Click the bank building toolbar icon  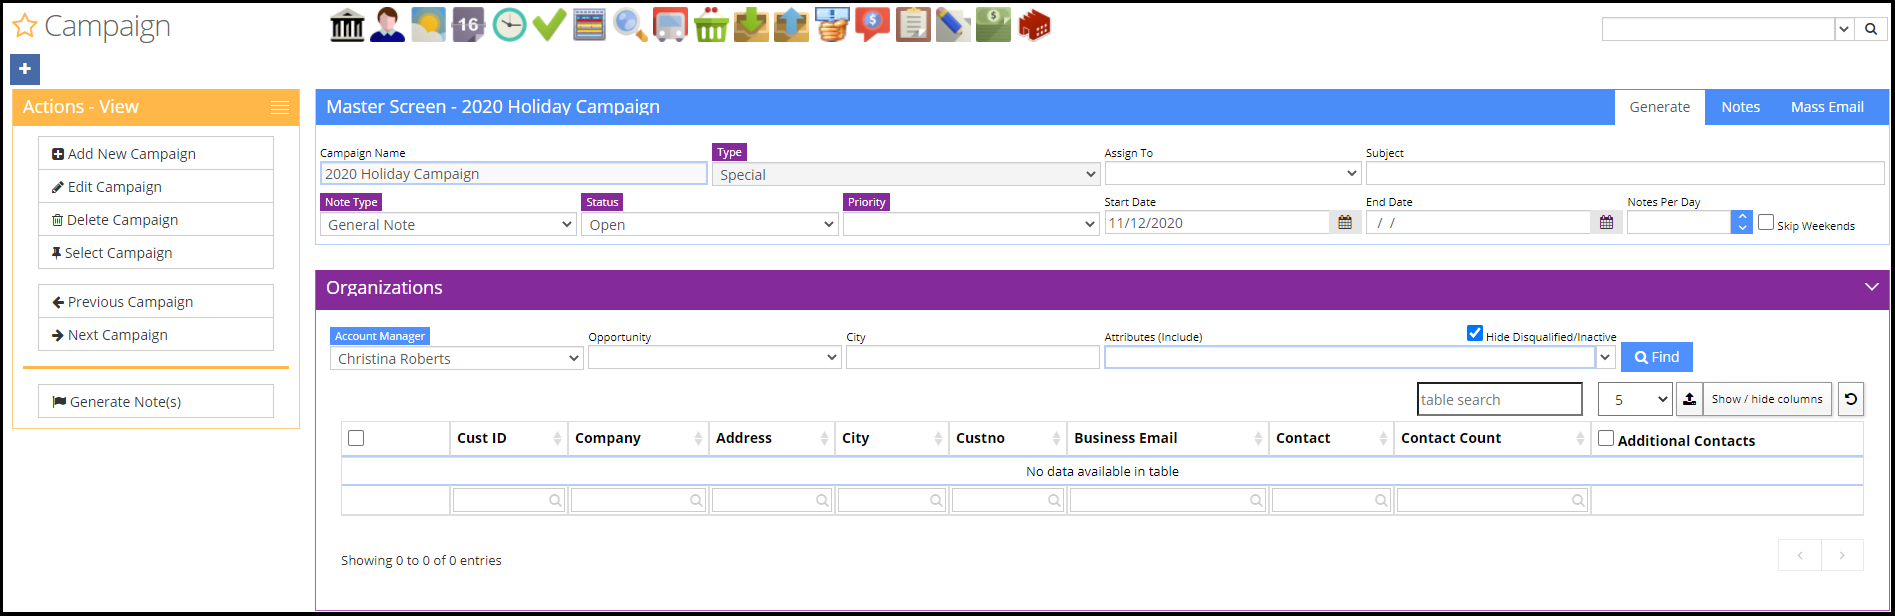click(347, 25)
